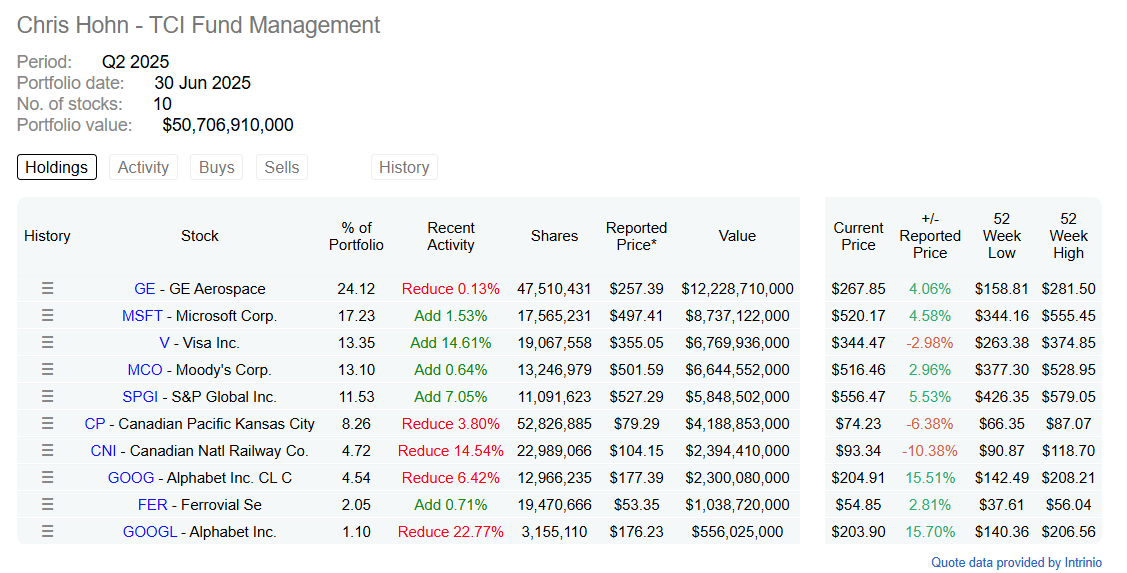Open the GOOGL ticker link

coord(150,532)
